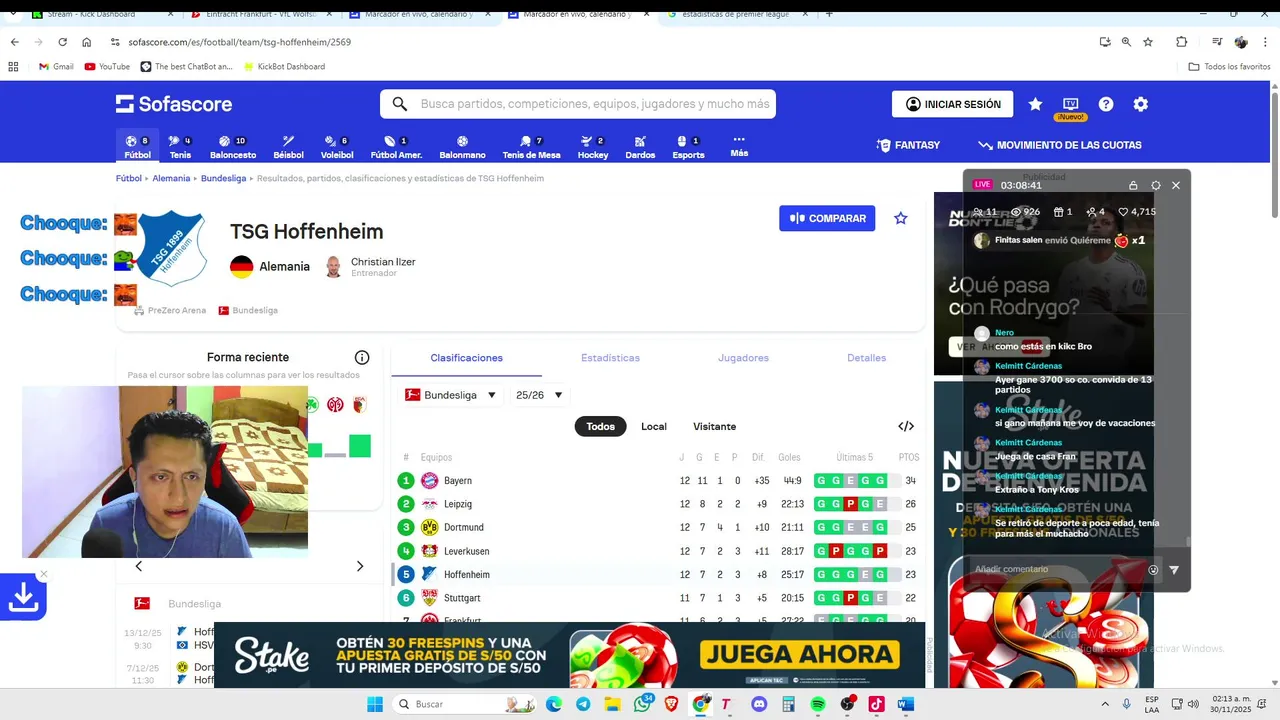Click the COMPARAR button
Screen dimensions: 1280x720
pos(827,218)
